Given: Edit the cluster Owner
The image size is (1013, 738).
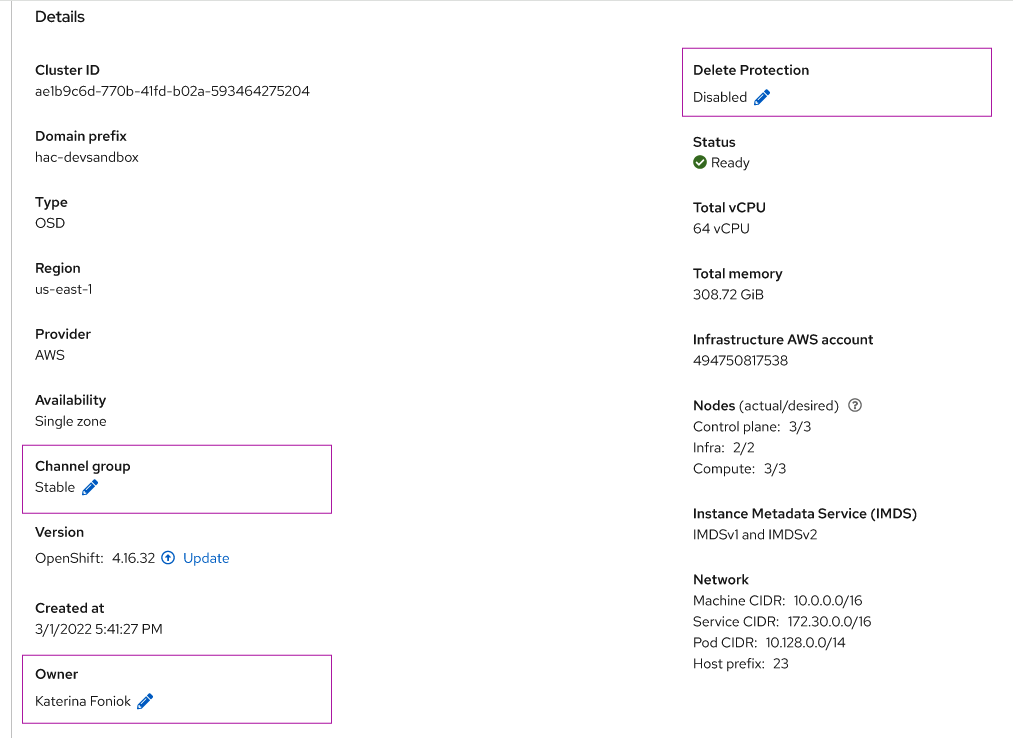Looking at the screenshot, I should [x=145, y=701].
